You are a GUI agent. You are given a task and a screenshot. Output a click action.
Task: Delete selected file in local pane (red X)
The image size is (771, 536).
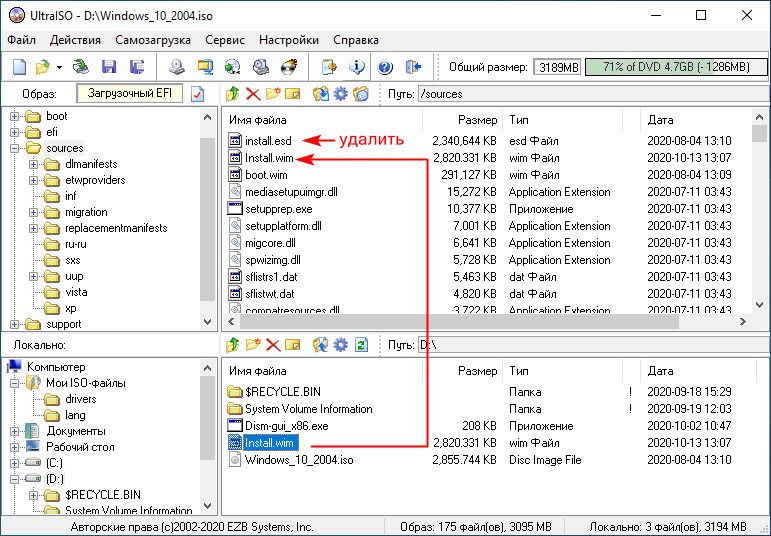[x=273, y=345]
